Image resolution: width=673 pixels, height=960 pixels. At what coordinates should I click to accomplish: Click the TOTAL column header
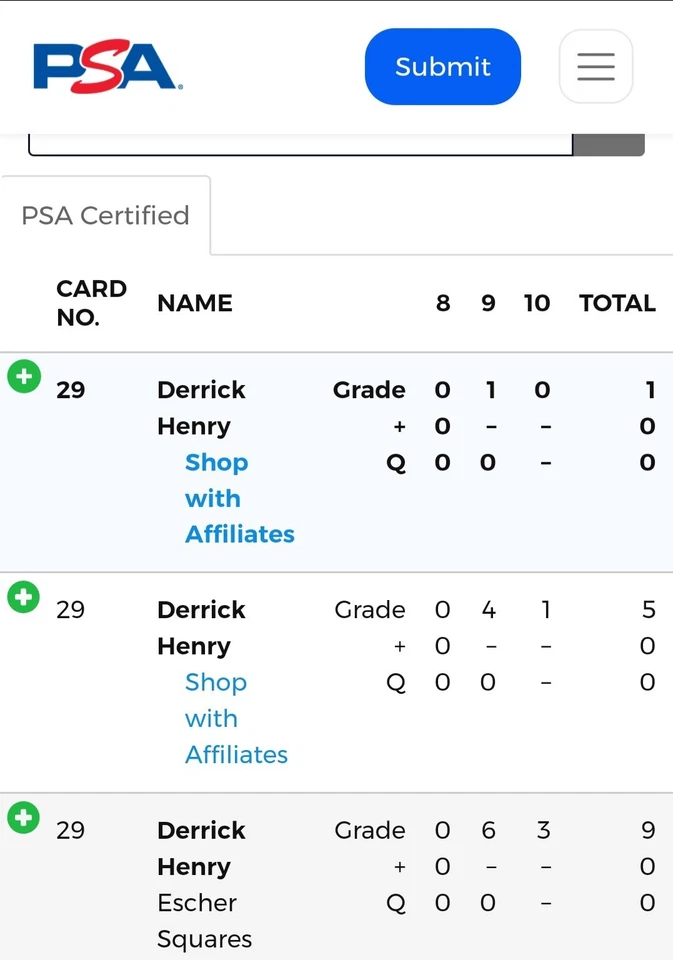(x=617, y=303)
